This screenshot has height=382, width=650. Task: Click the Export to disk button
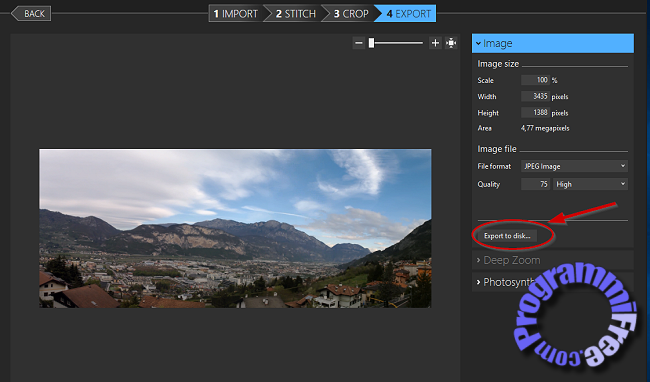click(507, 236)
